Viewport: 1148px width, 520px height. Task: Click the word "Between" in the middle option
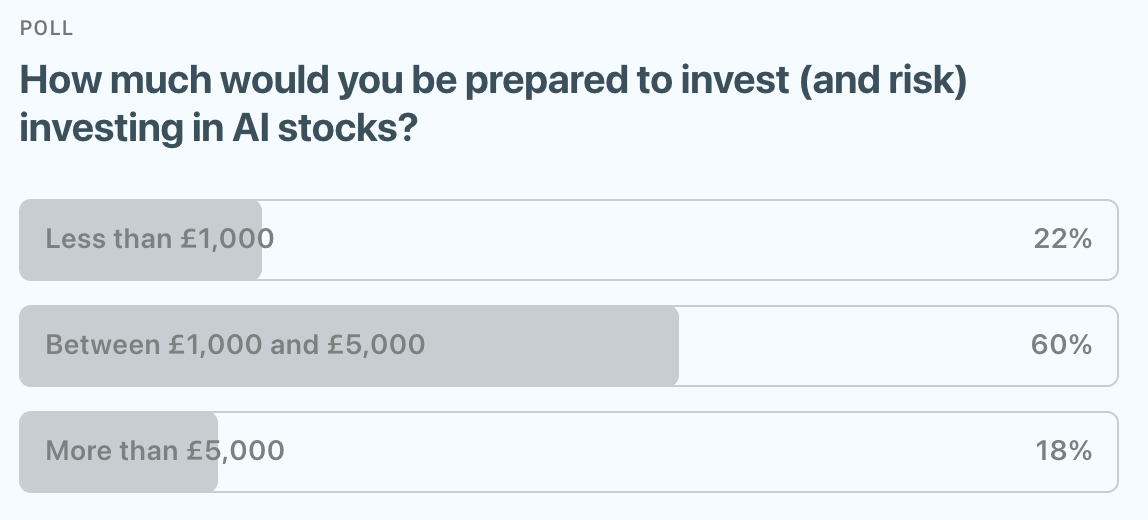pos(102,346)
